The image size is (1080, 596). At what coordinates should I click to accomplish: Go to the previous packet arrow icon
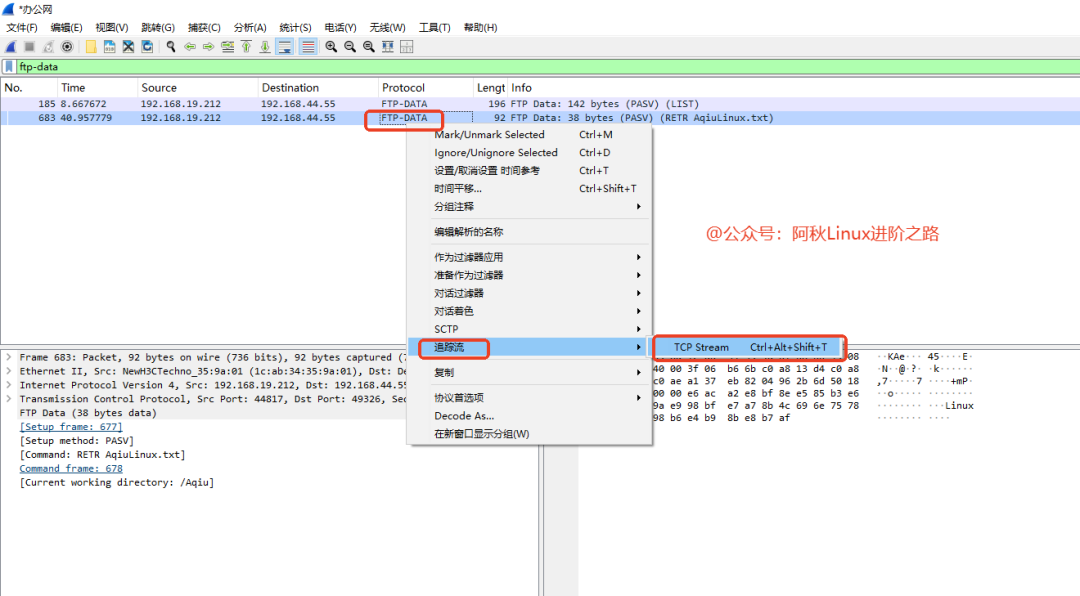coord(190,46)
